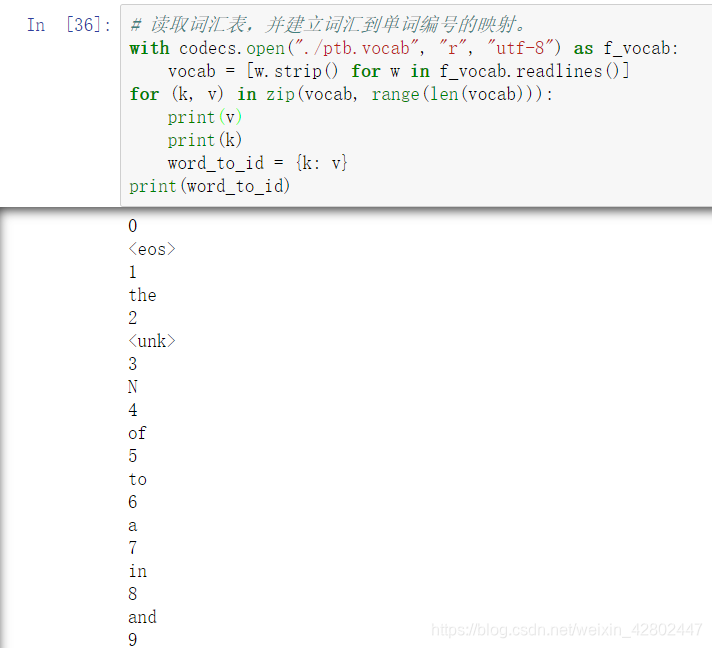This screenshot has height=648, width=712.
Task: Click output number '9'
Action: [133, 639]
